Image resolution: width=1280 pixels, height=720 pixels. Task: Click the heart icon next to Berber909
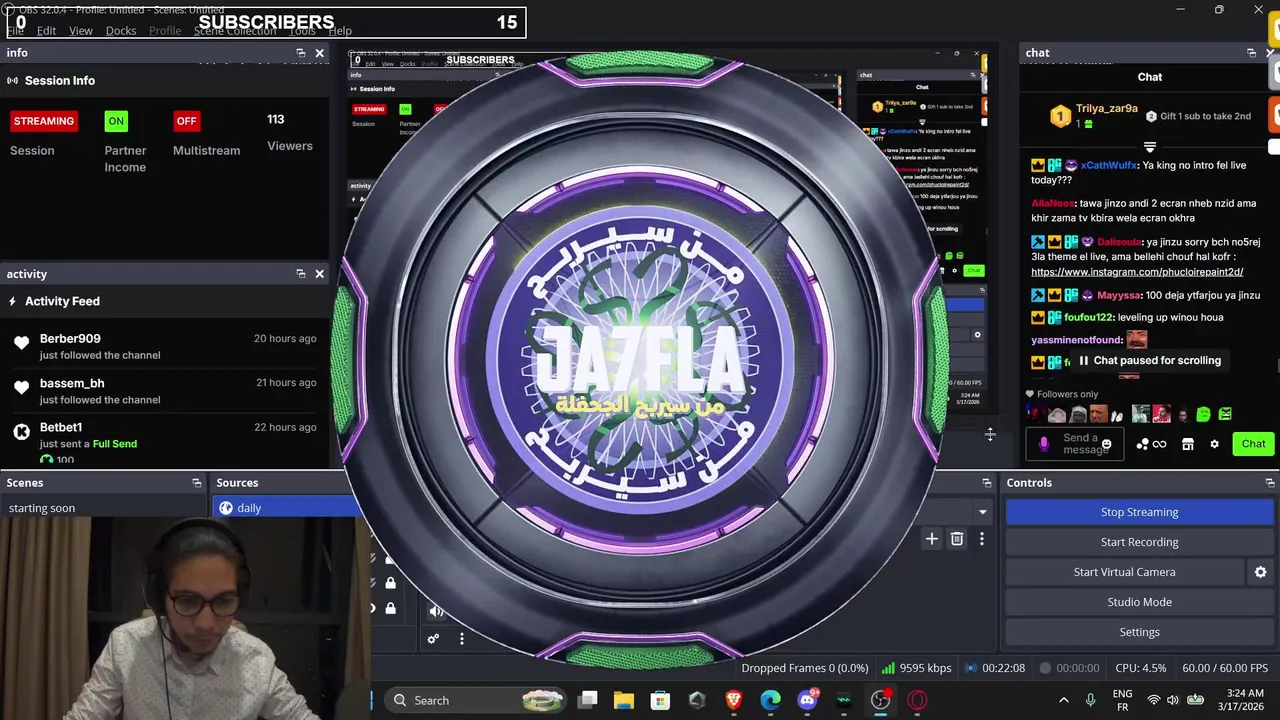tap(21, 343)
